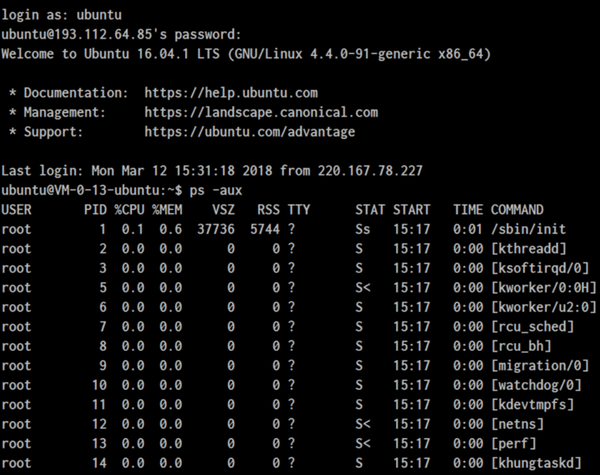Click the https://ubuntu.com/advantage support URL
600x475 pixels.
pos(250,132)
